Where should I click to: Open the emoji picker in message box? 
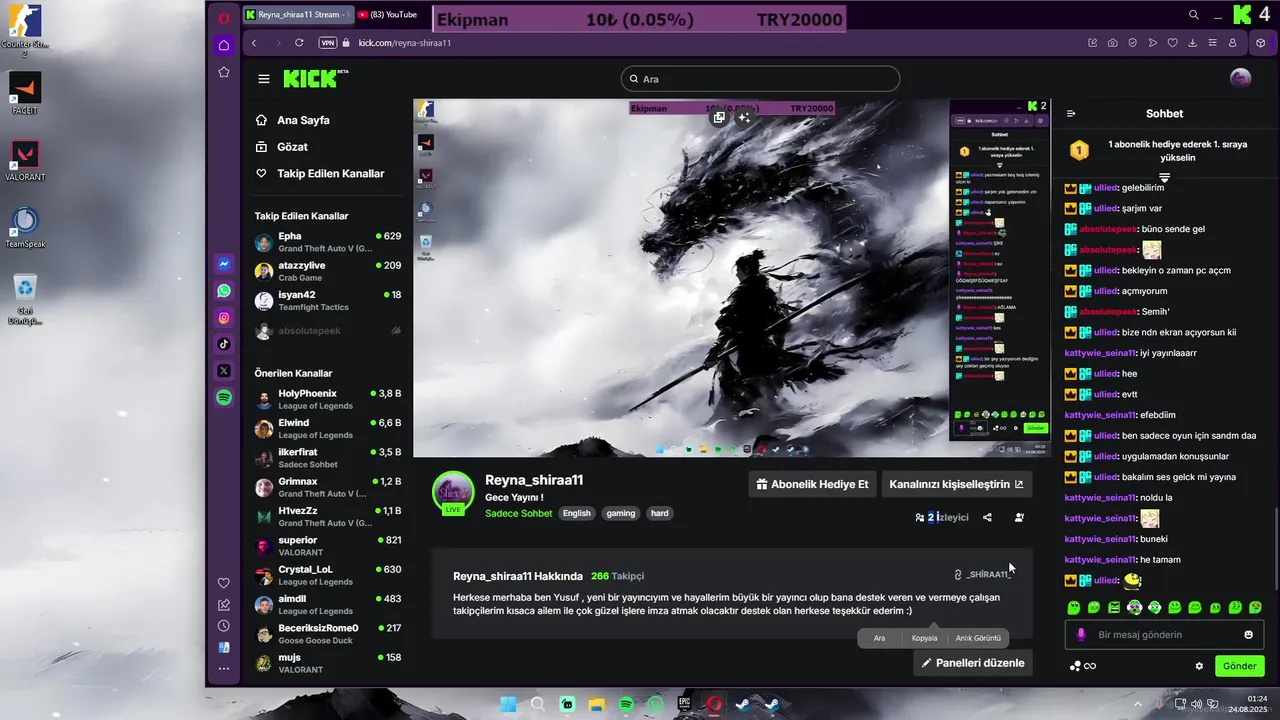click(1248, 634)
